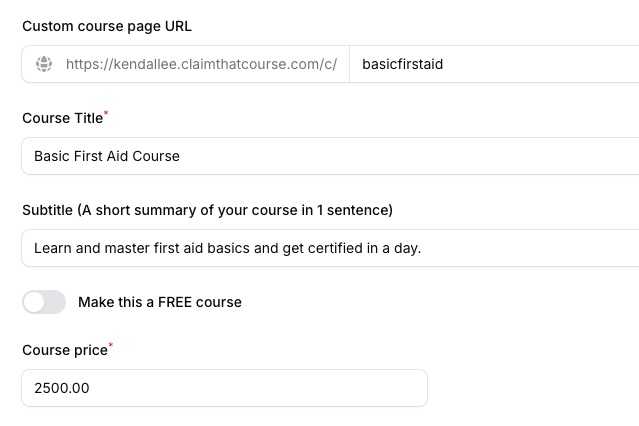This screenshot has height=426, width=639.
Task: Click the red asterisk beside Course Title
Action: [x=106, y=113]
